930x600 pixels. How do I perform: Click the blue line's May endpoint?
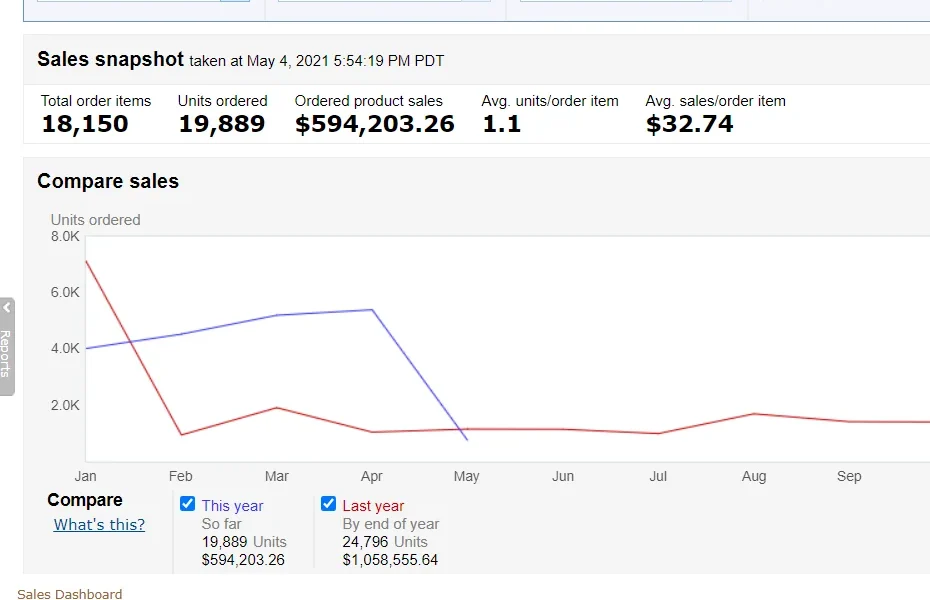click(x=467, y=439)
